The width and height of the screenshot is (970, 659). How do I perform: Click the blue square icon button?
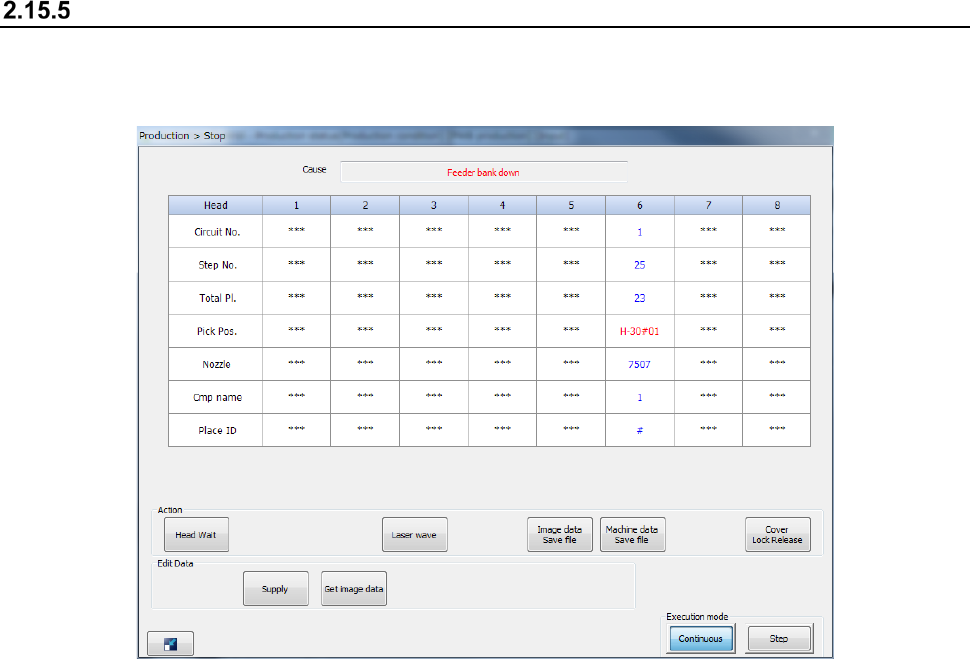pos(170,644)
